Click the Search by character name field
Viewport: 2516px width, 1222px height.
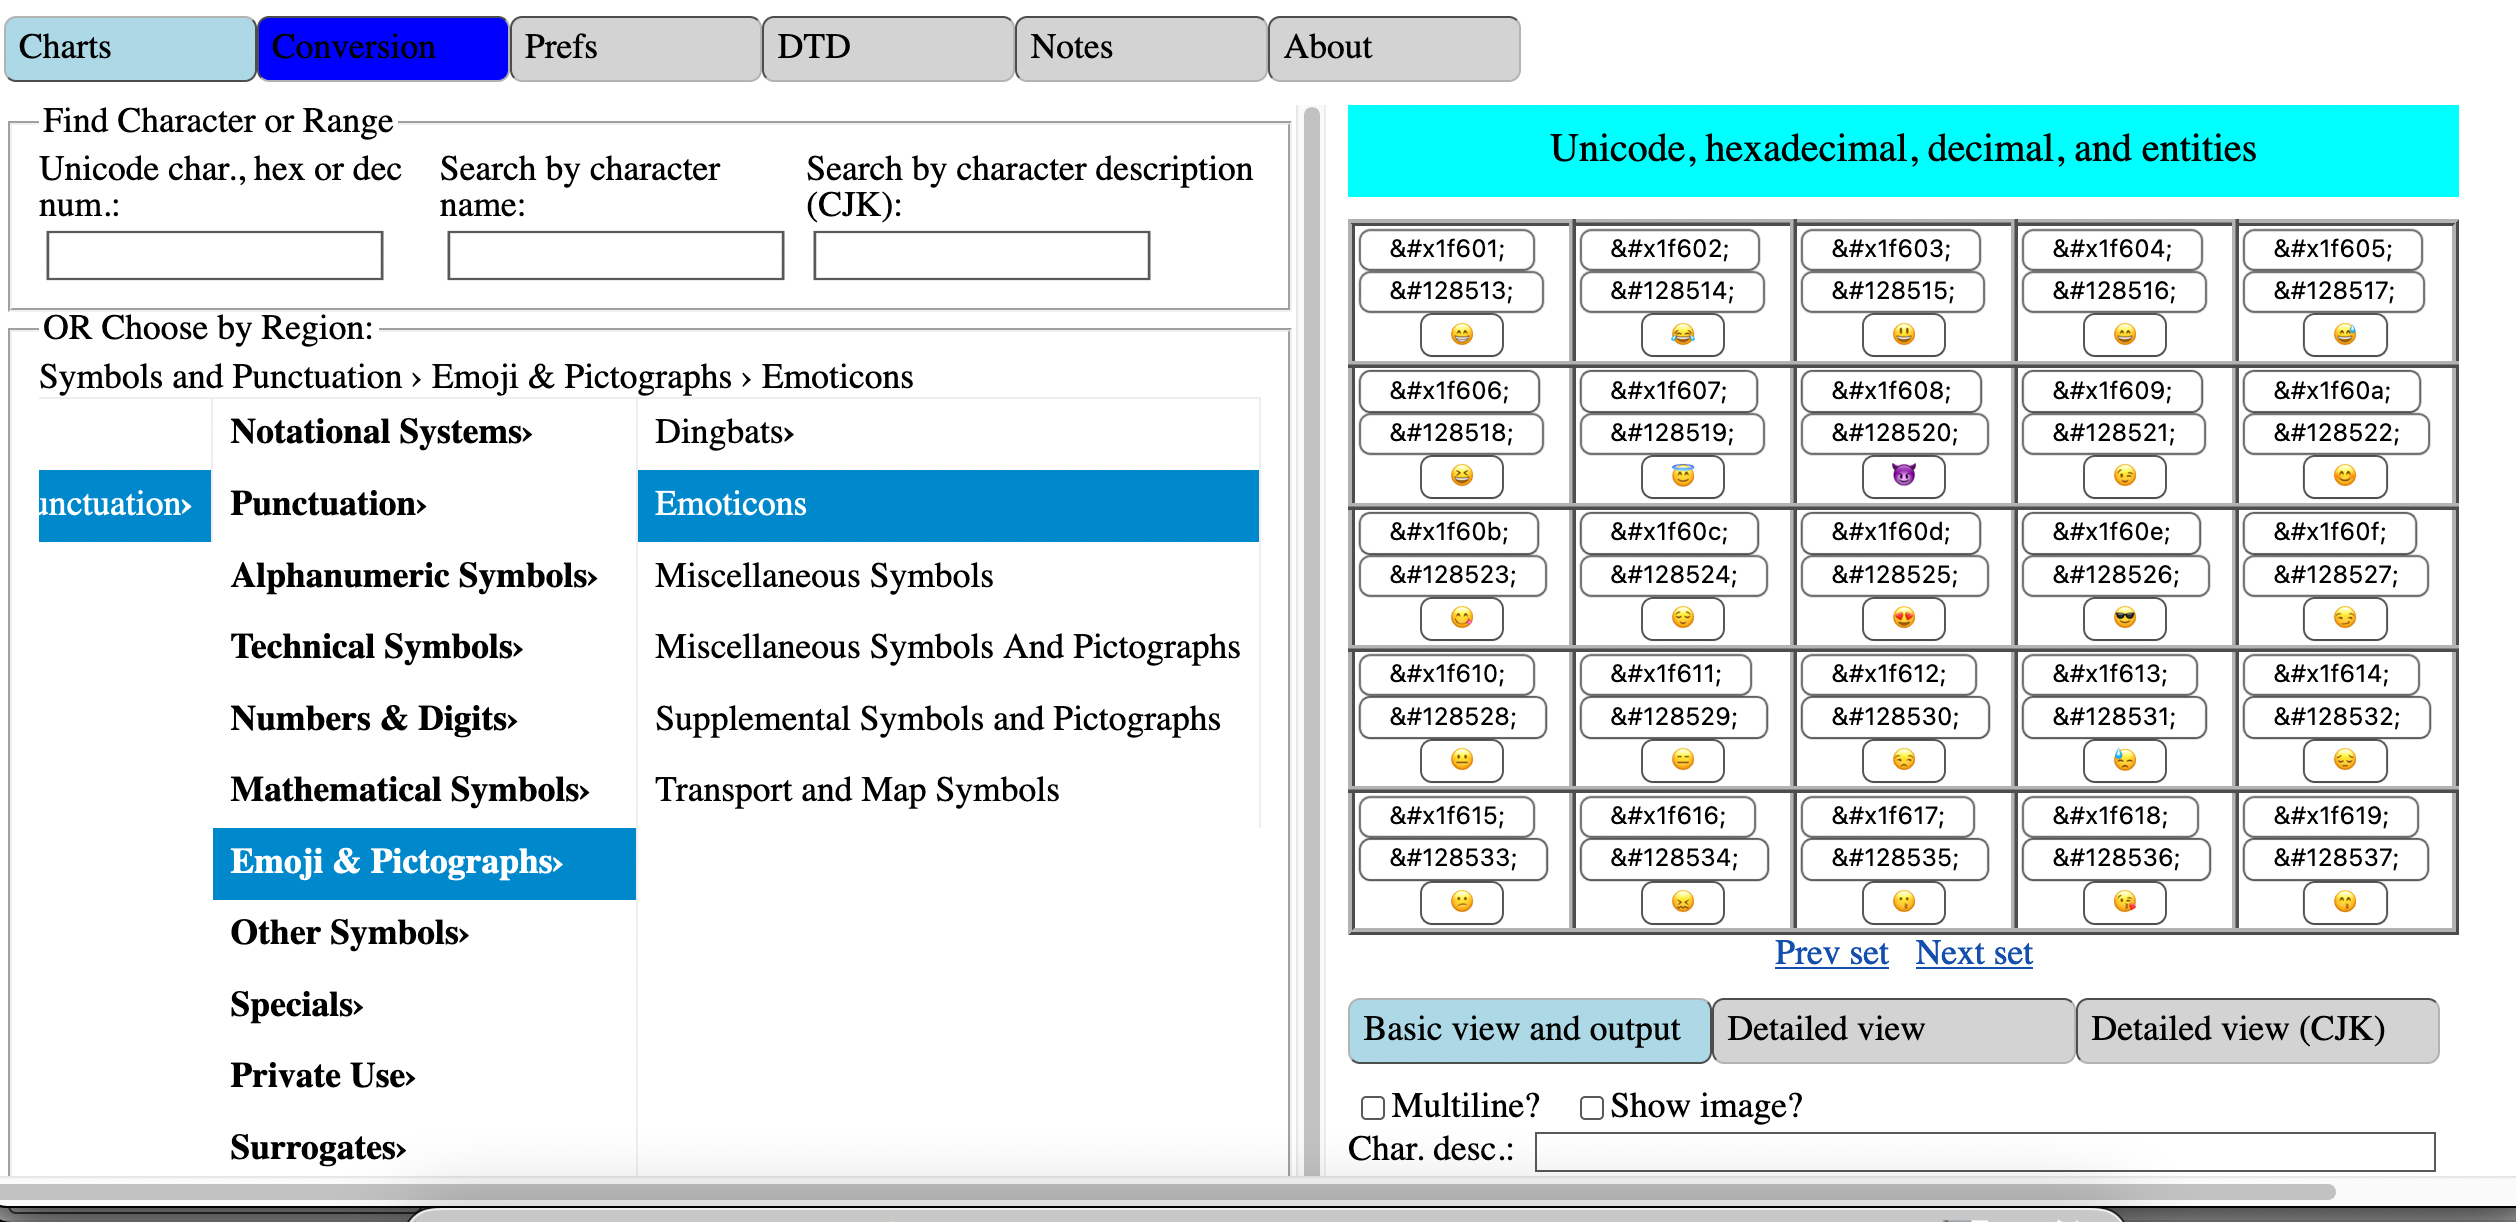(x=615, y=256)
